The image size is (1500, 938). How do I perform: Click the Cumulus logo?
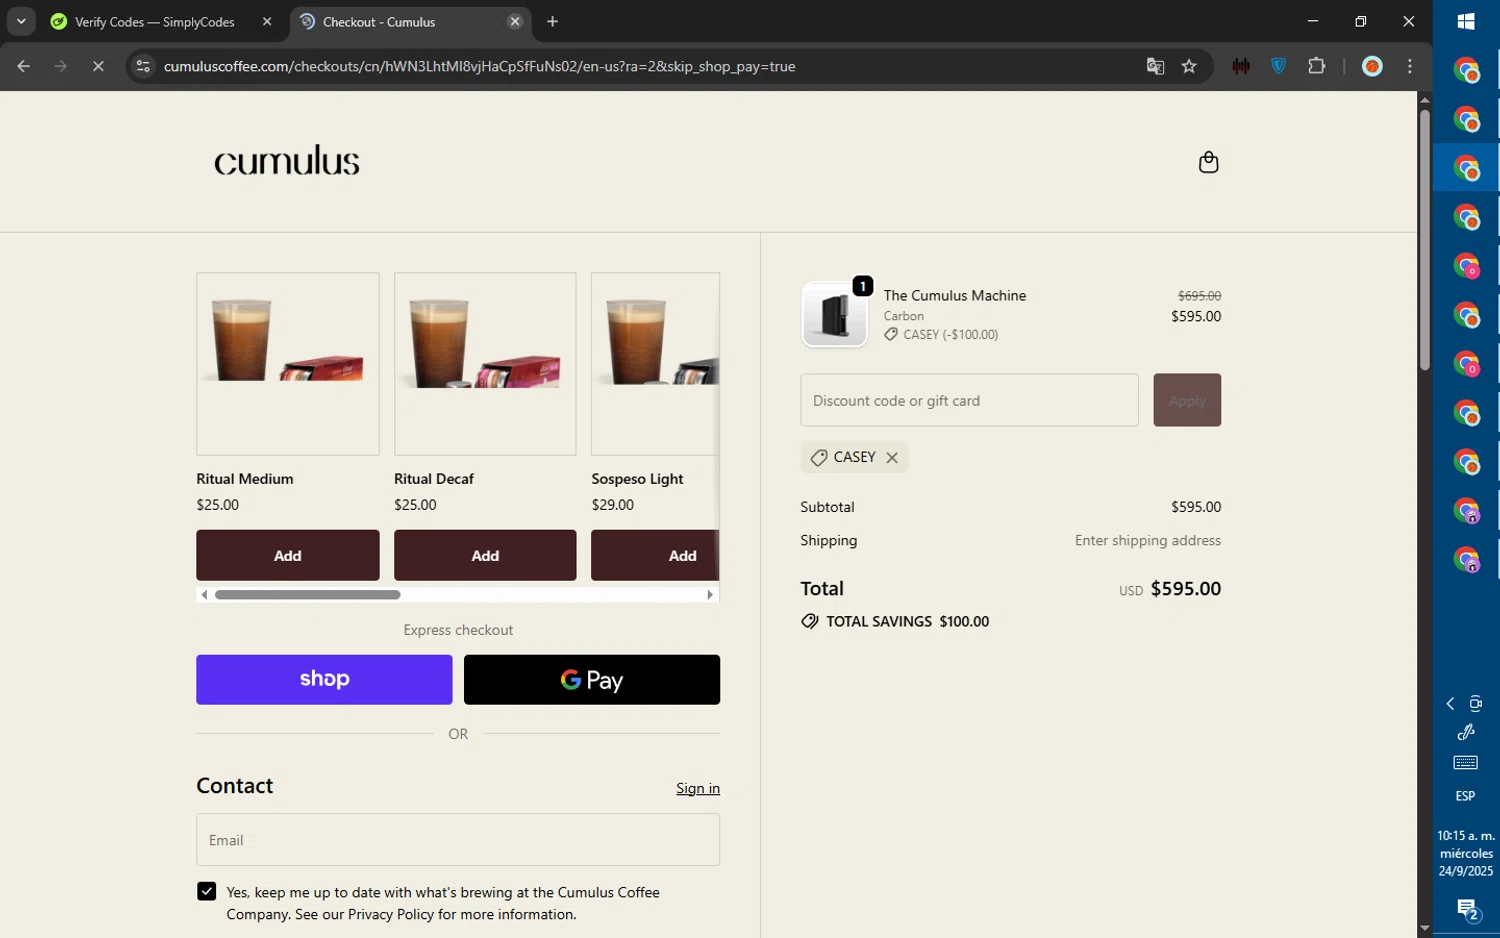pos(287,160)
